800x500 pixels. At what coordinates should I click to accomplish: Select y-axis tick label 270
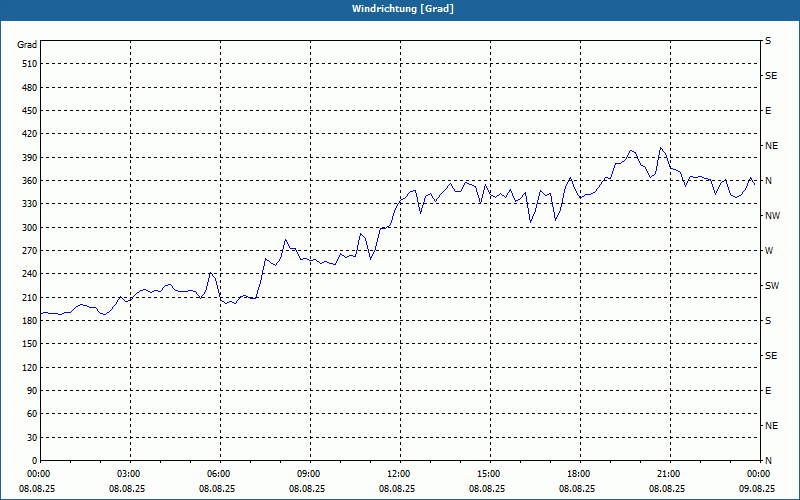pos(30,251)
